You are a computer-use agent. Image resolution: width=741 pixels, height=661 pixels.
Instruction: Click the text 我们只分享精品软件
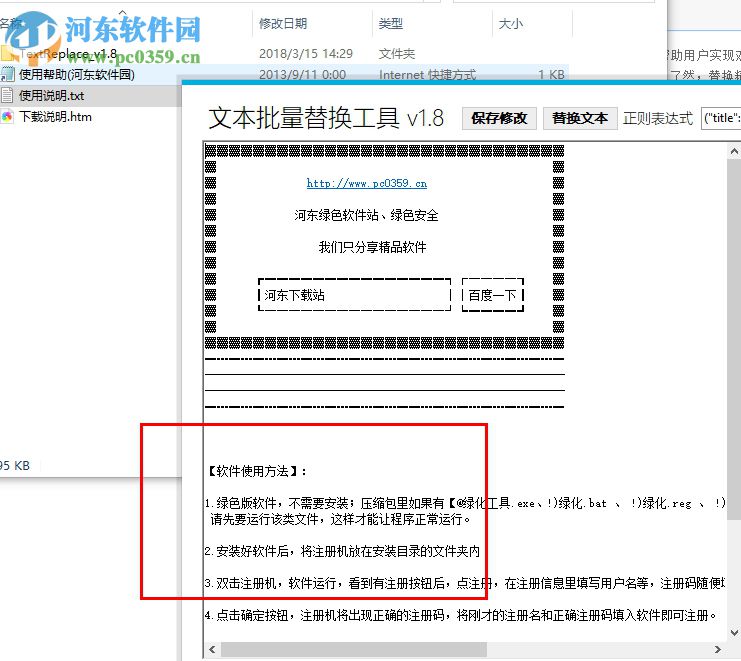(372, 247)
